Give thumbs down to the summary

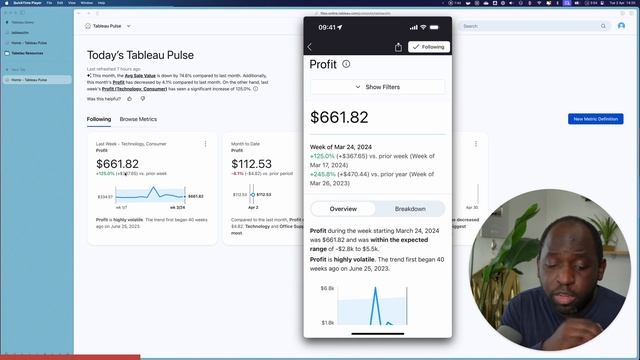tap(143, 99)
